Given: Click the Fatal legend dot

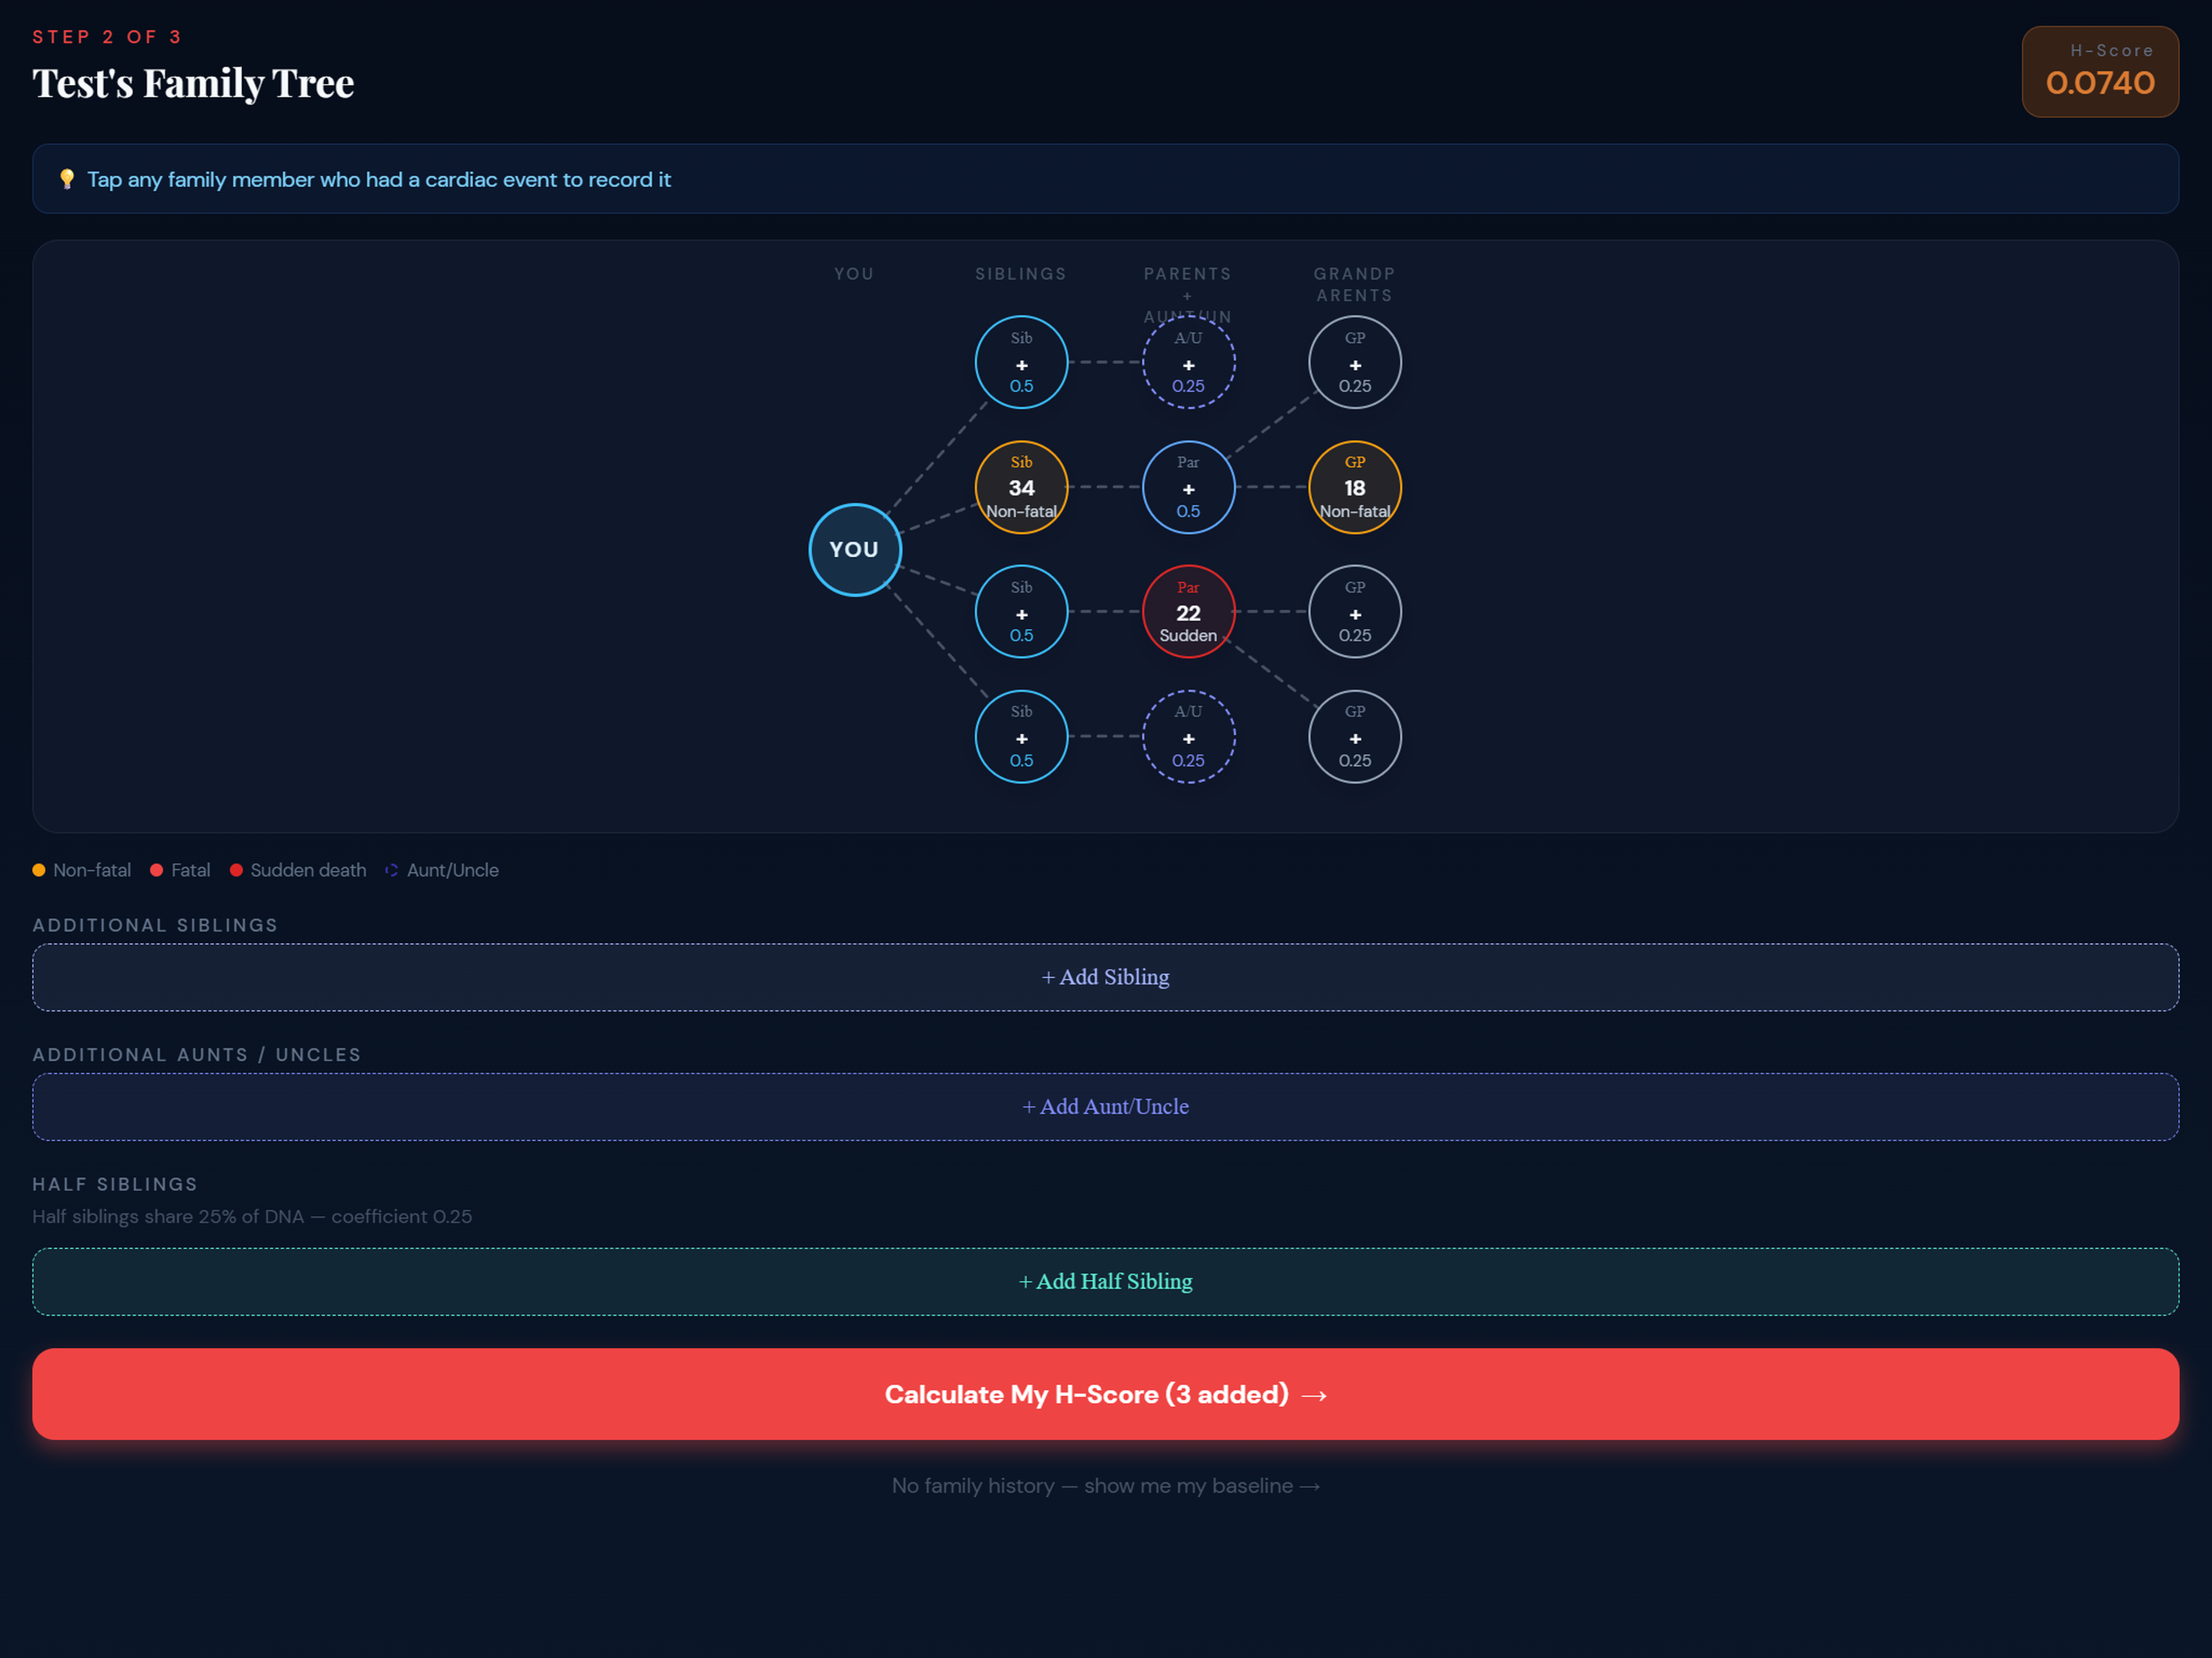Looking at the screenshot, I should [x=157, y=870].
